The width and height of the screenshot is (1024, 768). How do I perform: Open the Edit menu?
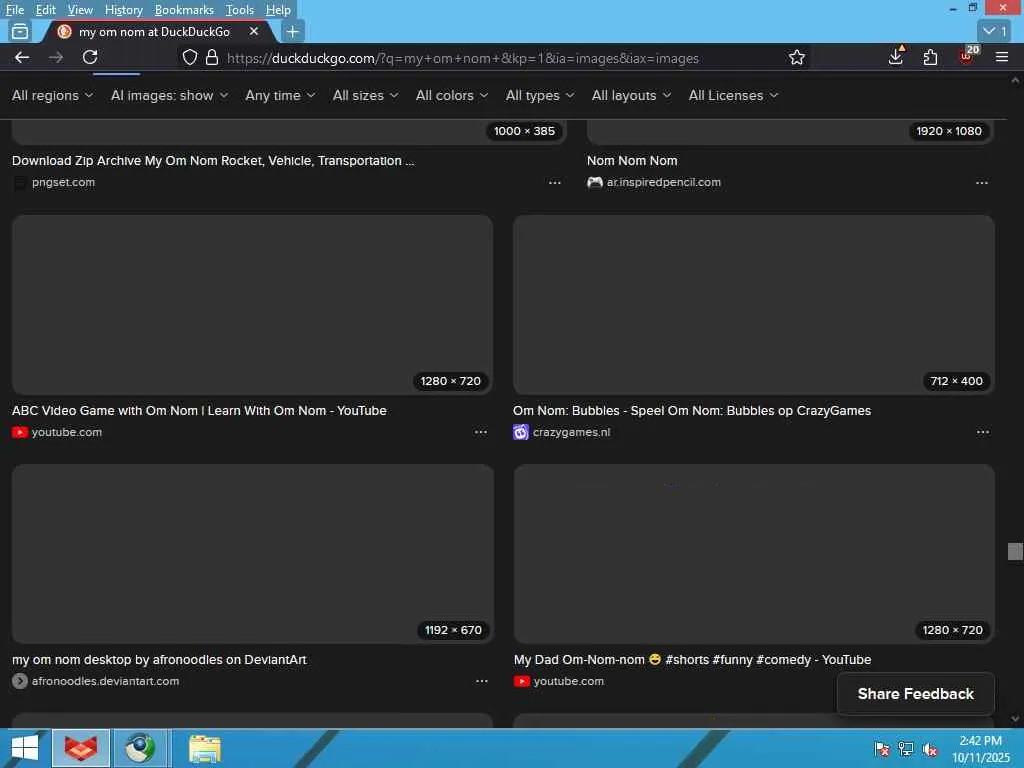tap(45, 10)
